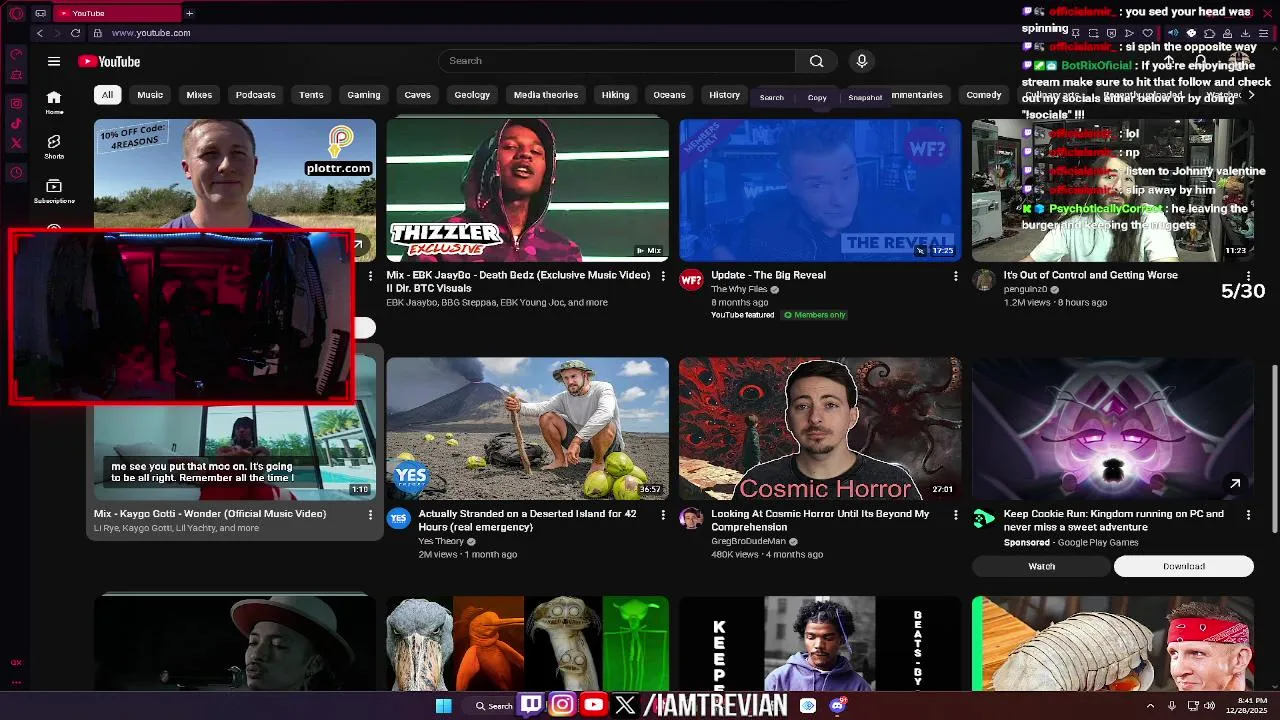This screenshot has width=1280, height=720.
Task: Click the taskbar microphone tray icon
Action: tap(1172, 706)
